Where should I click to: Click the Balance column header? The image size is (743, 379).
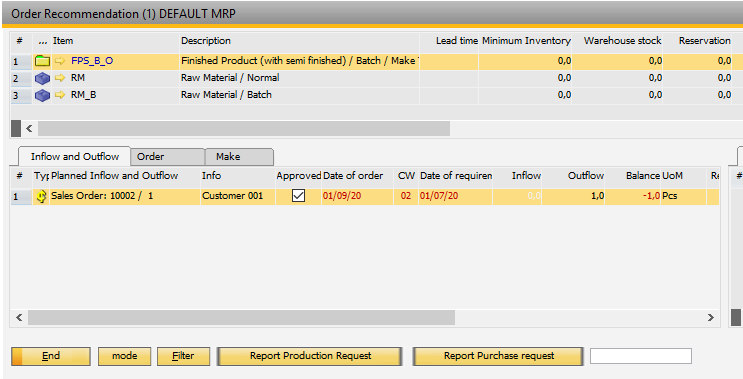pos(643,176)
